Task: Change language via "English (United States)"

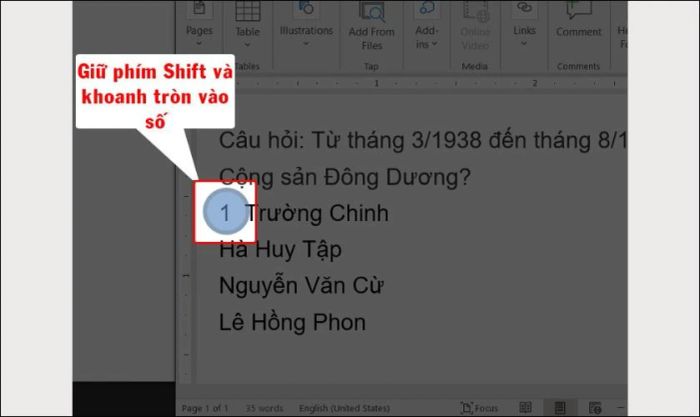Action: [344, 408]
